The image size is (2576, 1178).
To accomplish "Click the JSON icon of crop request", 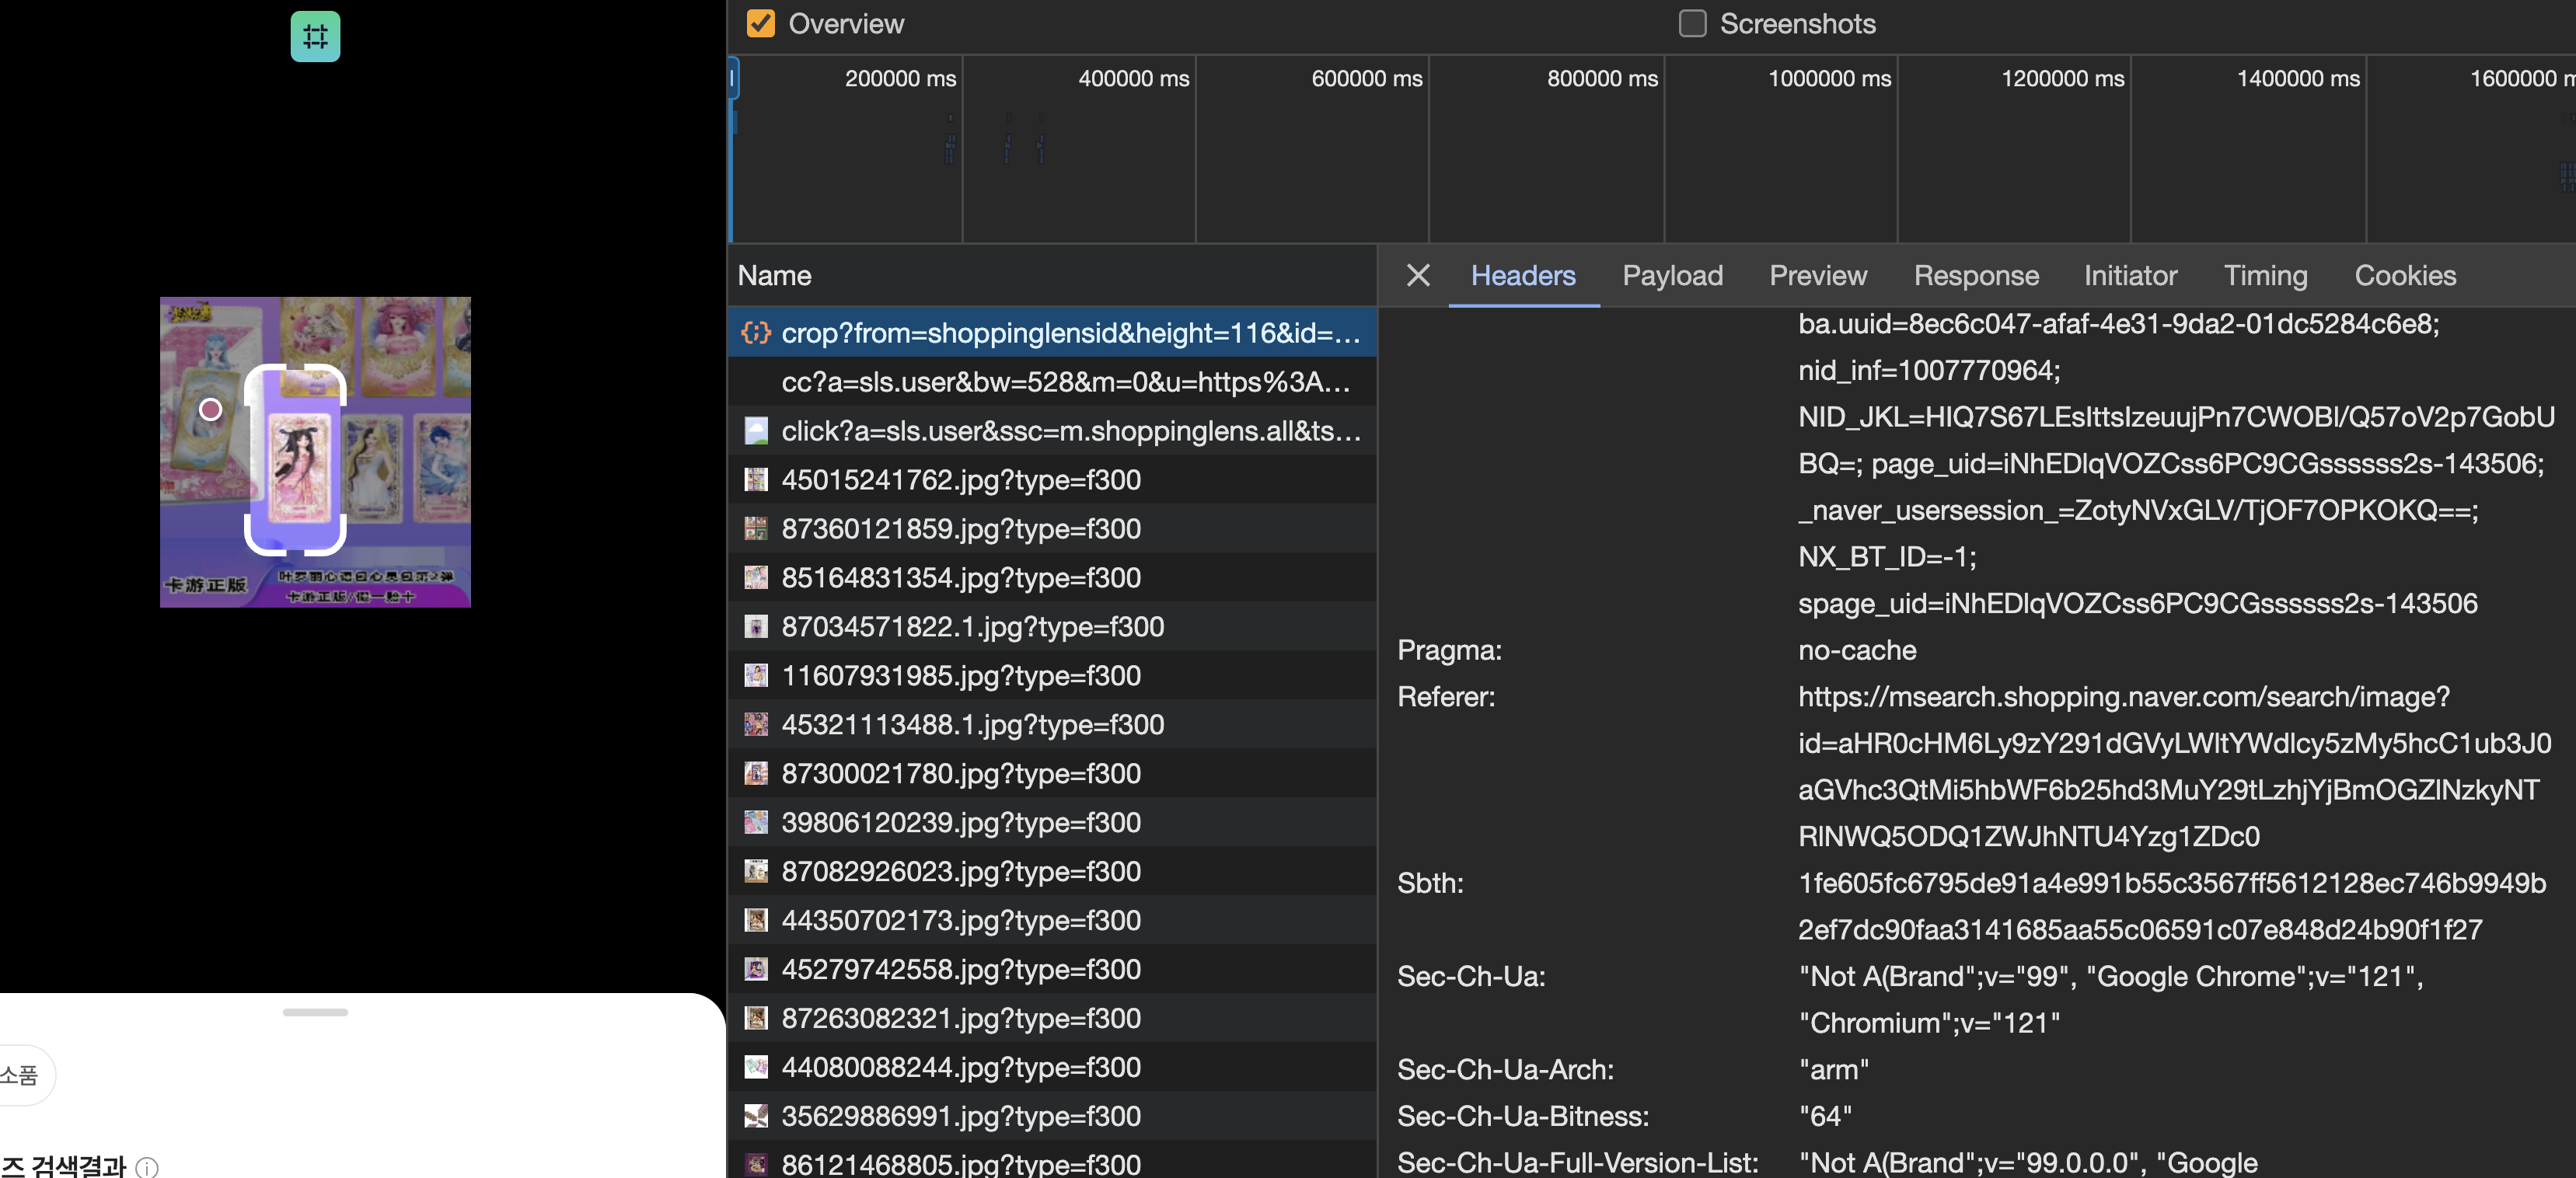I will [x=756, y=332].
